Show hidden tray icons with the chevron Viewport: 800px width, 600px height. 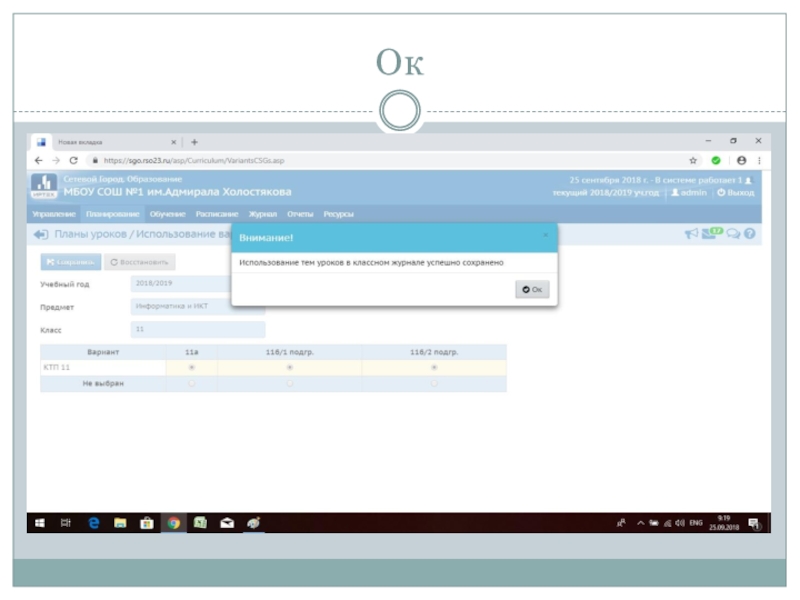(640, 523)
